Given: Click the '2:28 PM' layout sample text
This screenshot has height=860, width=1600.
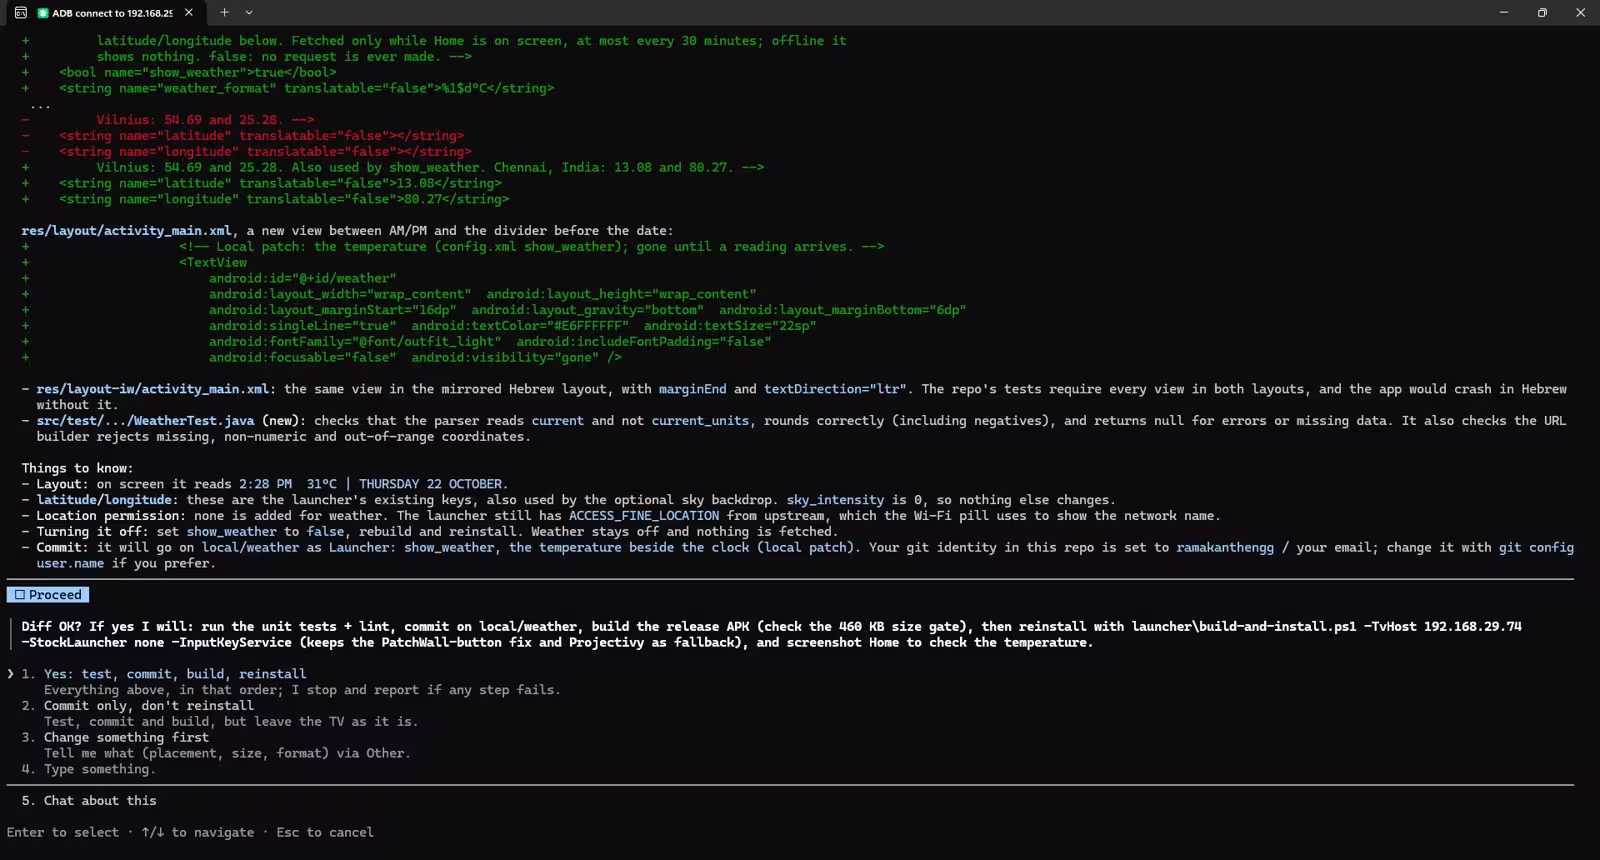Looking at the screenshot, I should [x=265, y=484].
